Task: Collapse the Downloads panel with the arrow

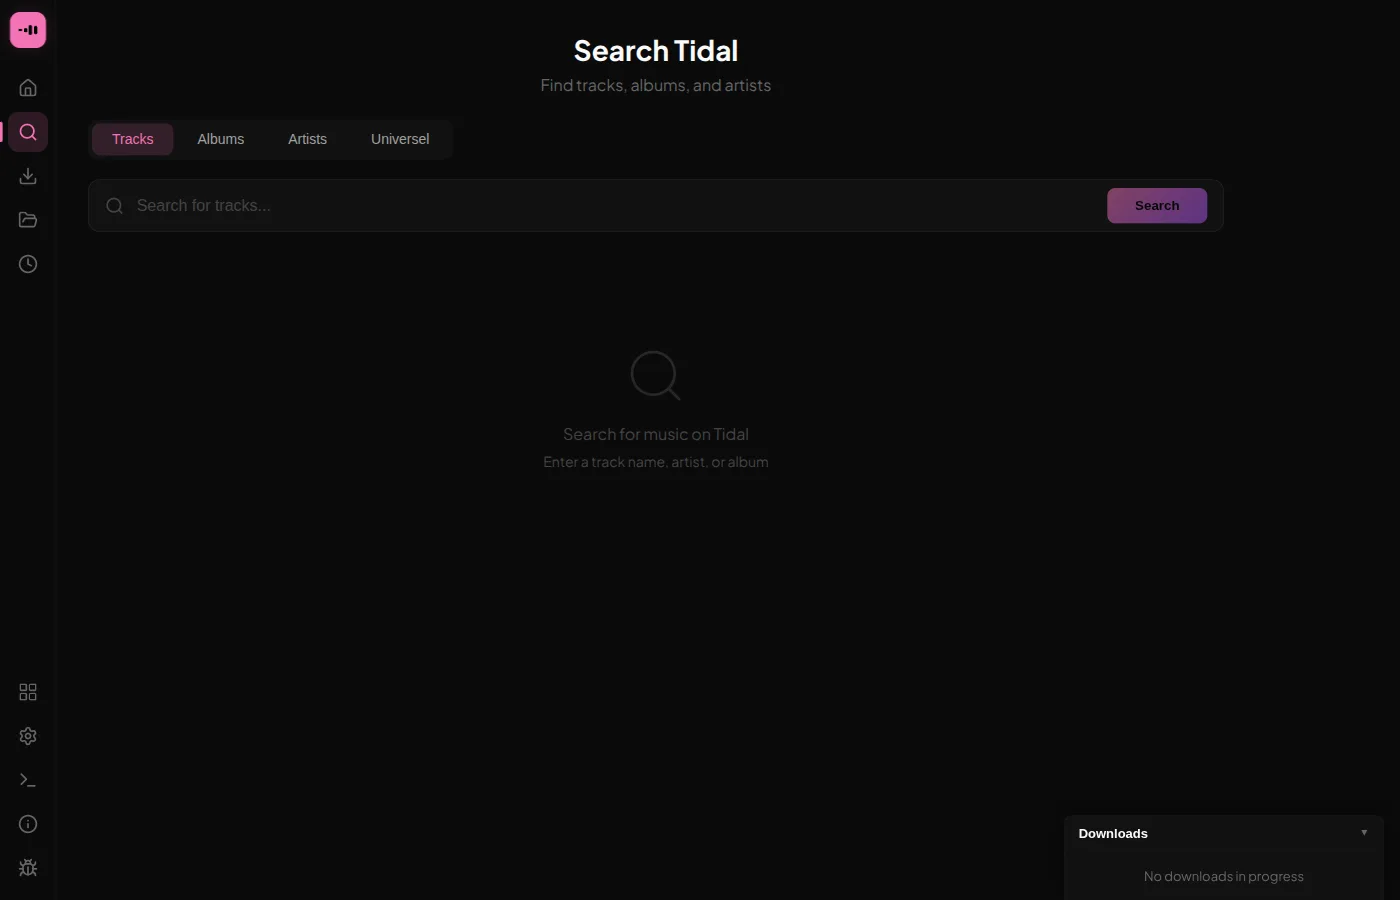Action: pyautogui.click(x=1364, y=833)
